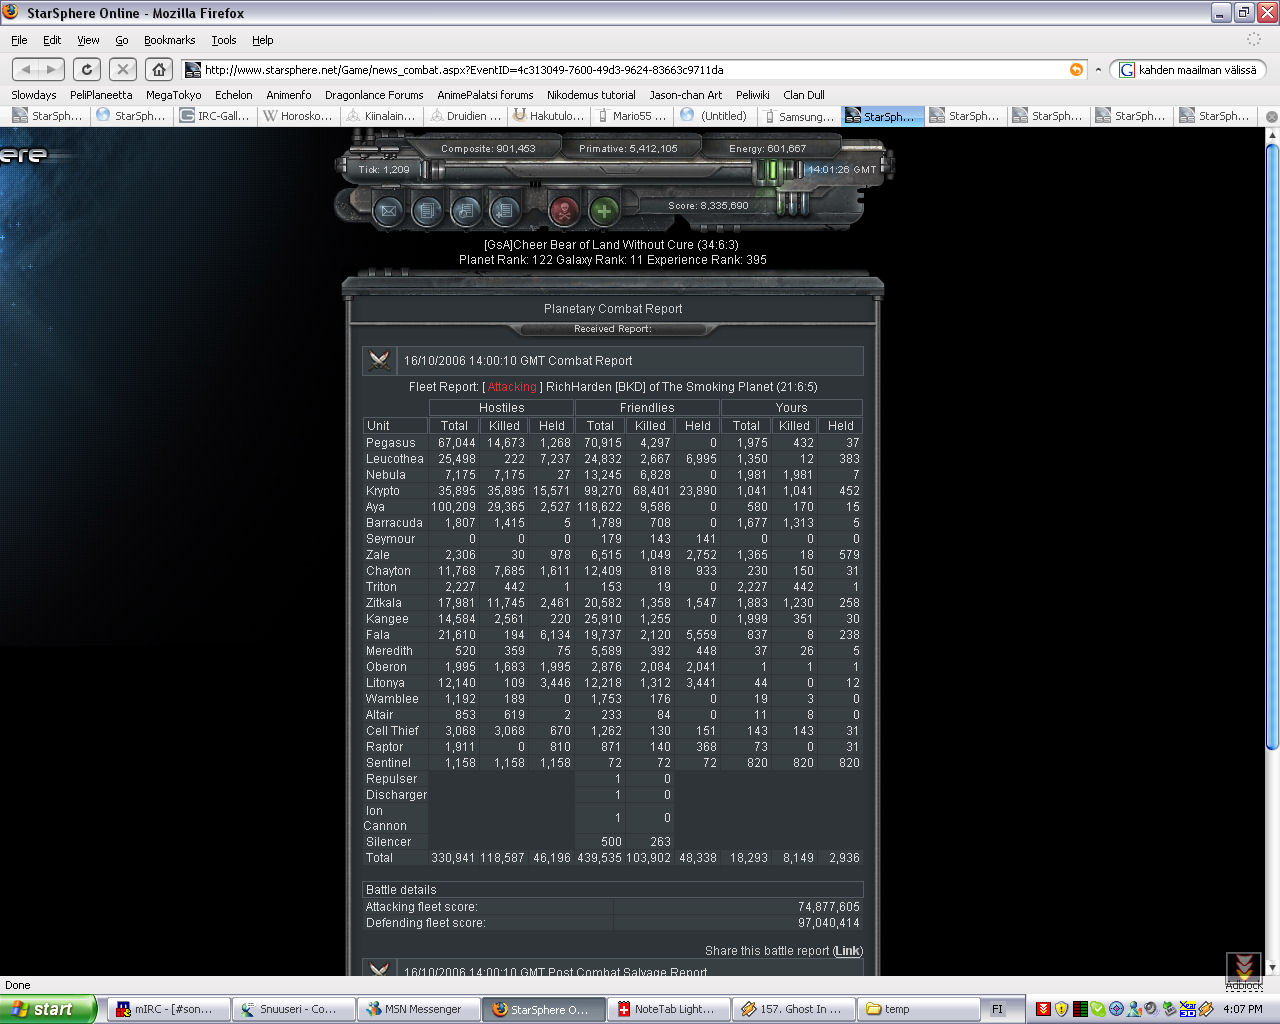Open the Home page icon

[x=159, y=69]
